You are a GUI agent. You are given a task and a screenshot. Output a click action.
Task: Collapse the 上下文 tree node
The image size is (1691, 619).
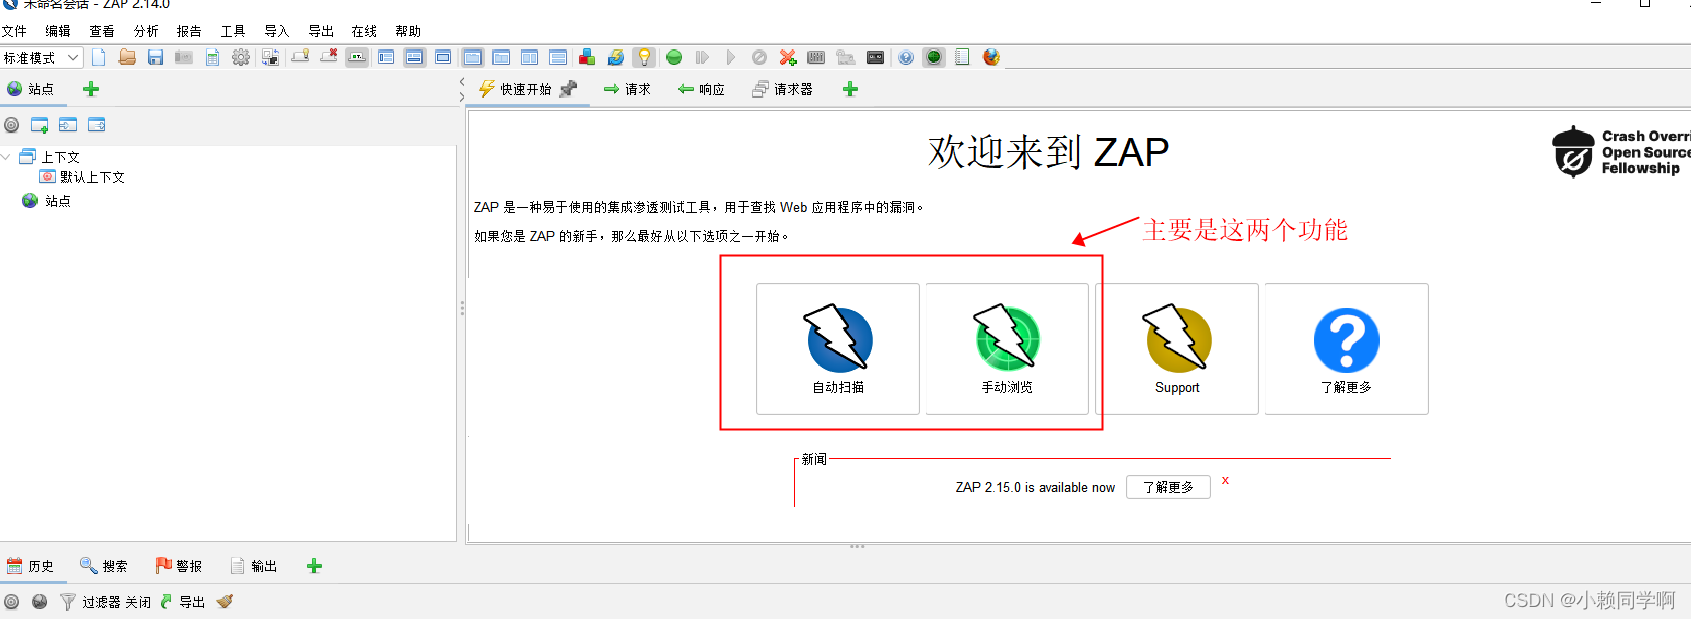(6, 157)
